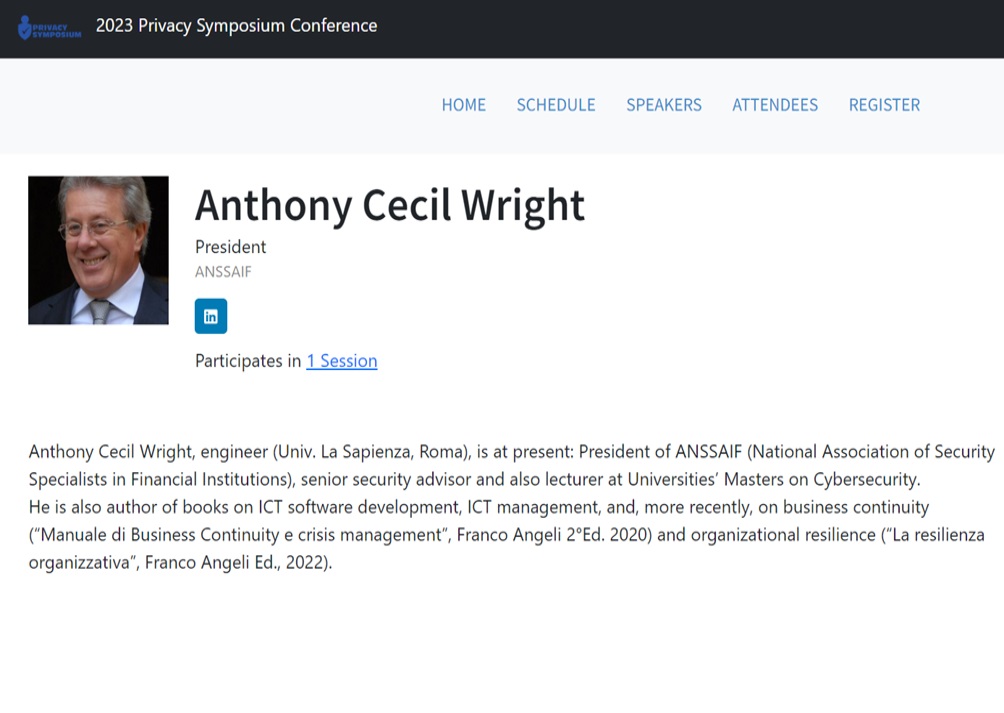The image size is (1004, 713).
Task: Go to the HOME page
Action: point(464,105)
